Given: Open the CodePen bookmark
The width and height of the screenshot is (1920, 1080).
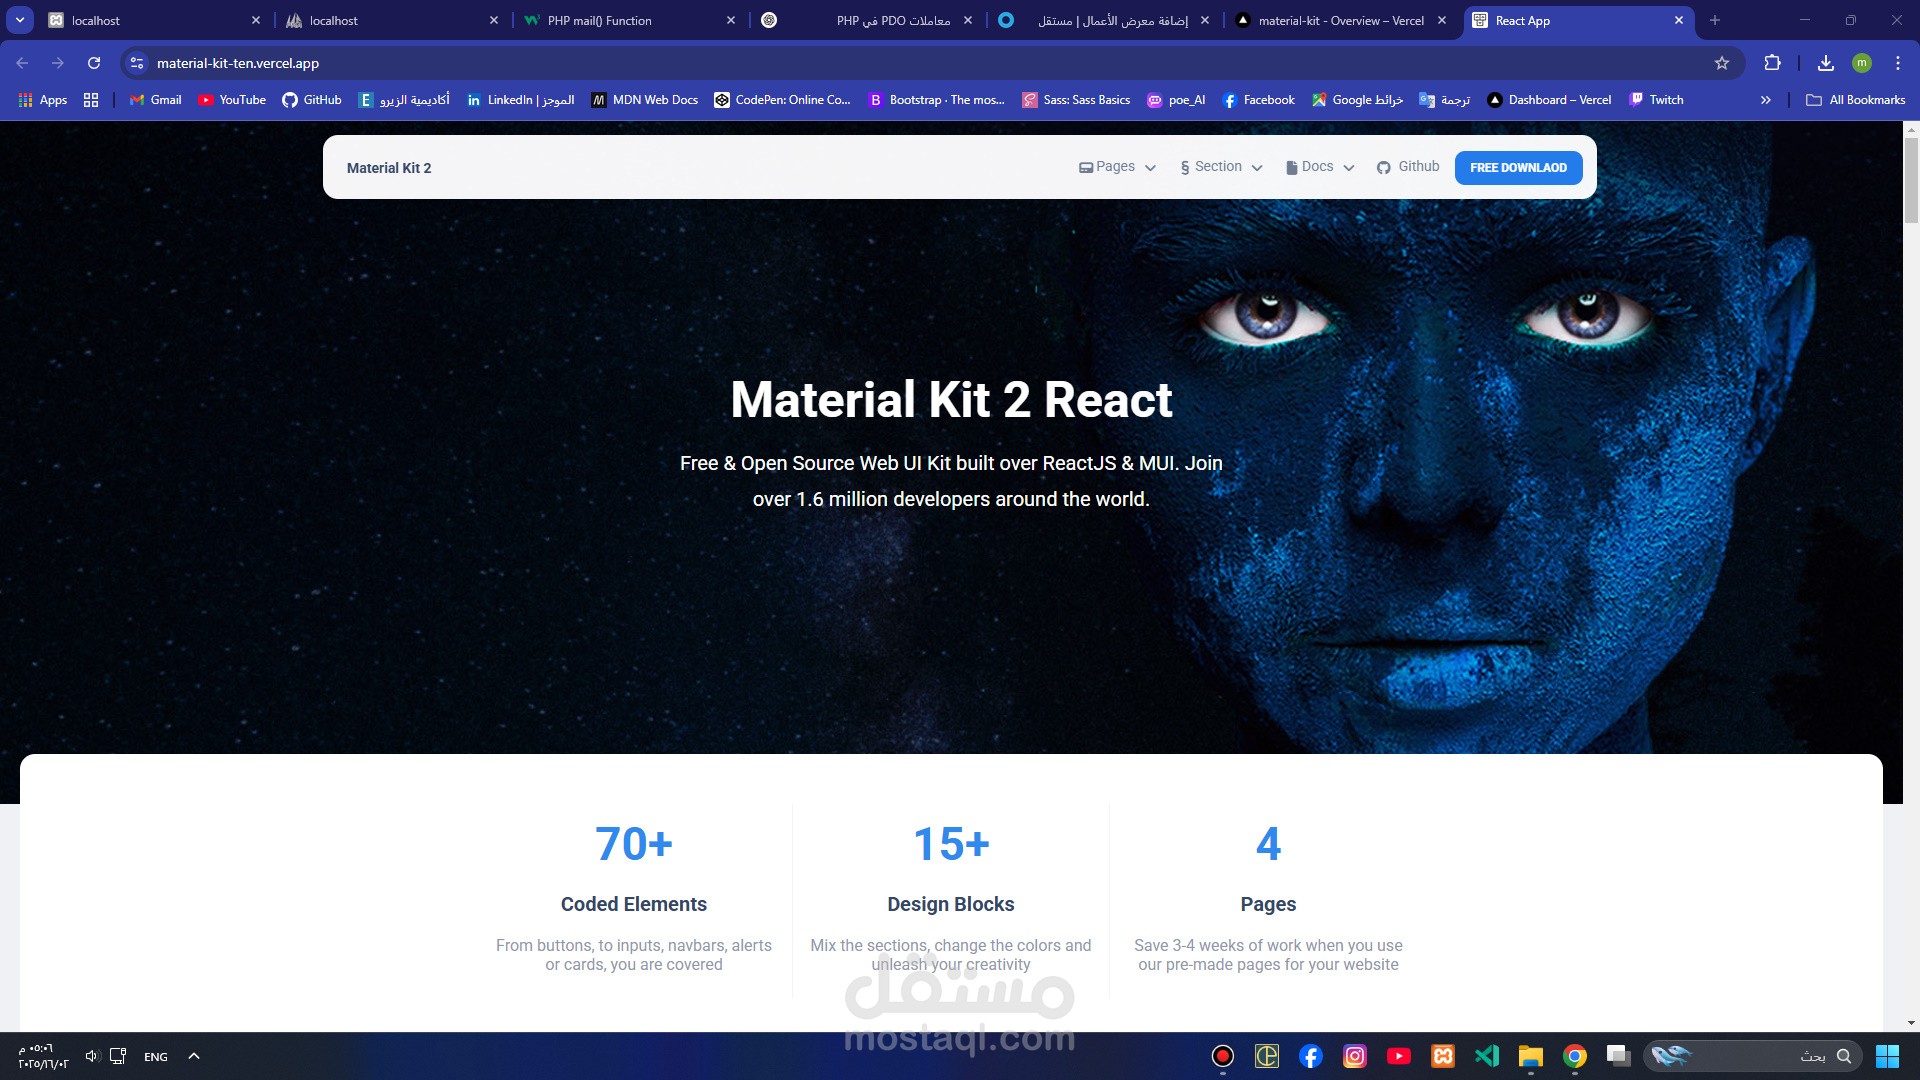Looking at the screenshot, I should point(782,100).
